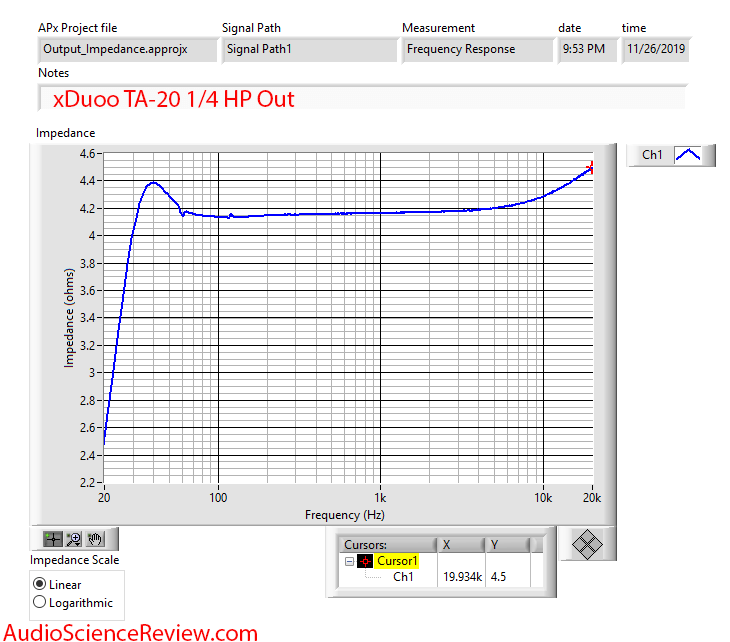
Task: Click the Ch1 legend label
Action: [652, 155]
